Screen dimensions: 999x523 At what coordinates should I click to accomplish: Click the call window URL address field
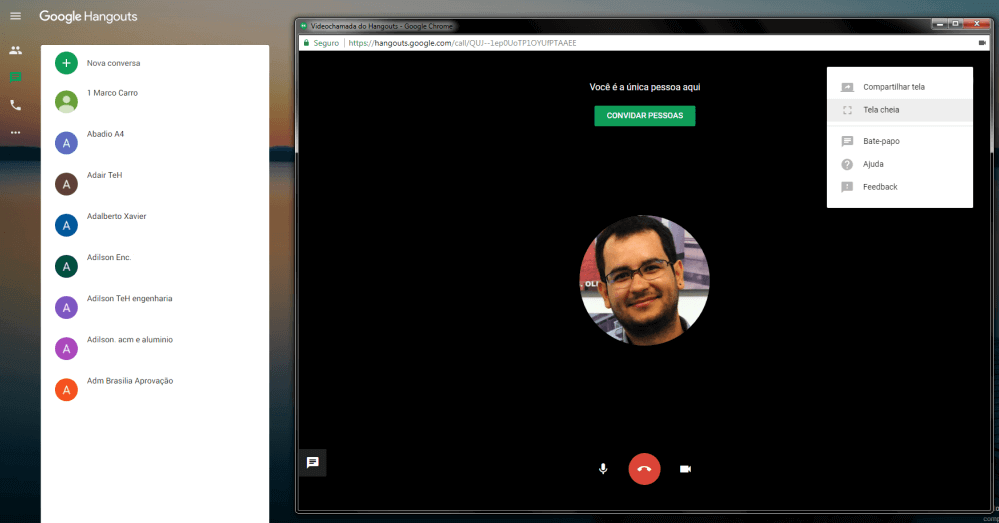click(600, 44)
